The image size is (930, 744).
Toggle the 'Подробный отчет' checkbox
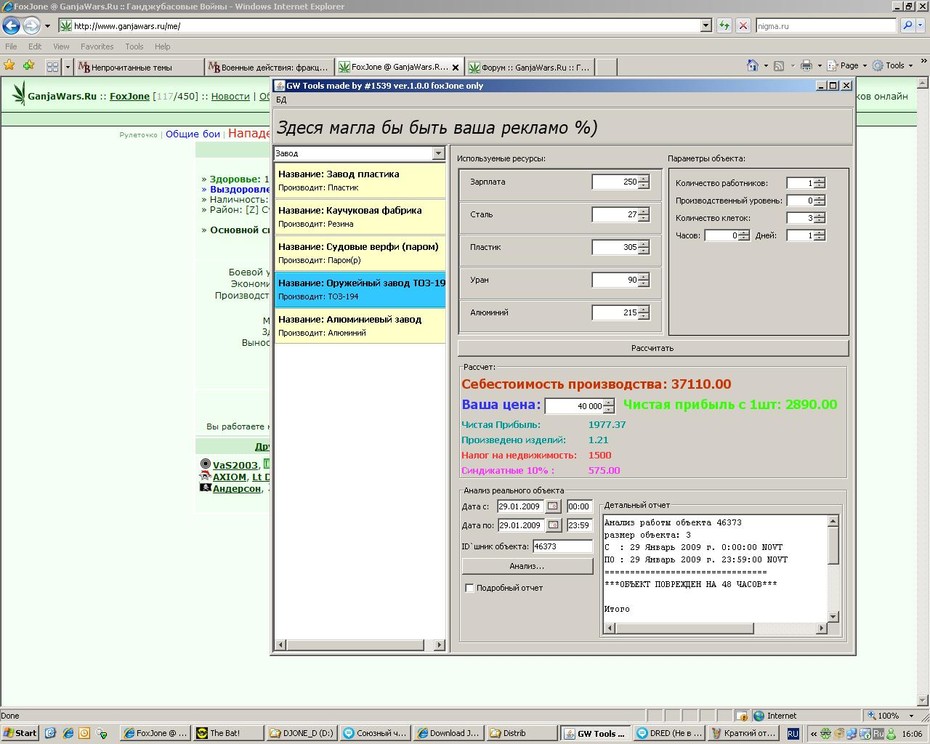pos(469,588)
